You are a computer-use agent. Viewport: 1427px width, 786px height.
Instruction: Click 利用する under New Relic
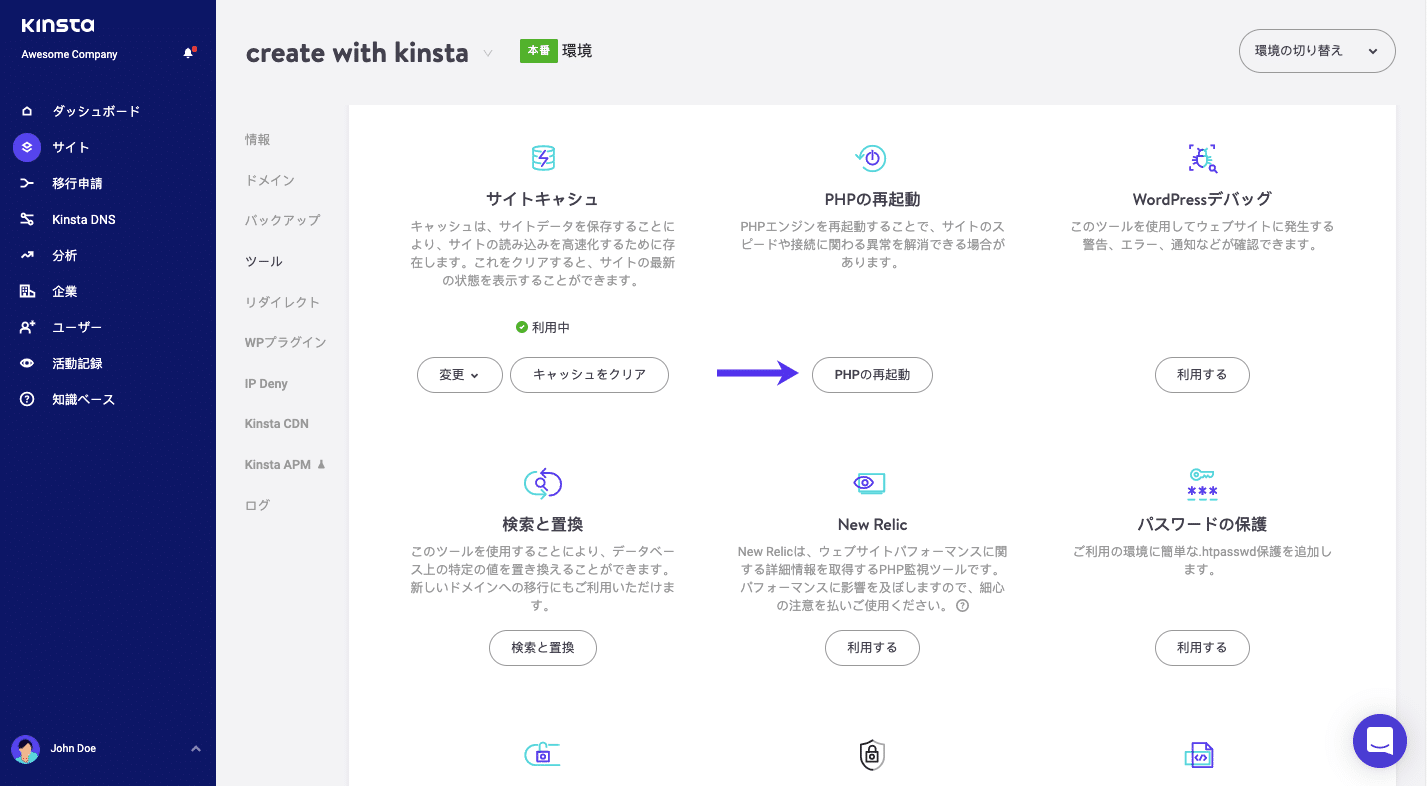point(870,647)
